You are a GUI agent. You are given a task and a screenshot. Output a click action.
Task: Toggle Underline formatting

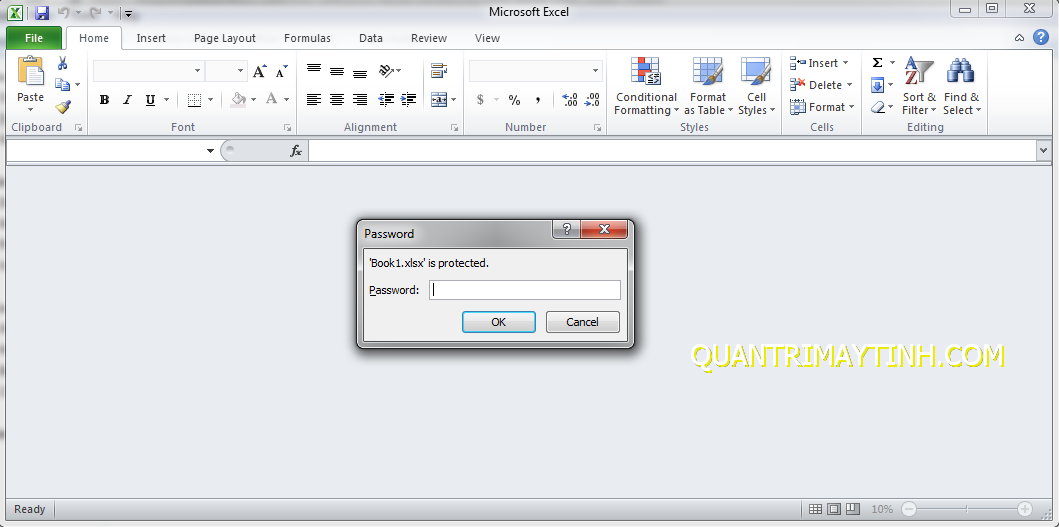click(x=150, y=100)
